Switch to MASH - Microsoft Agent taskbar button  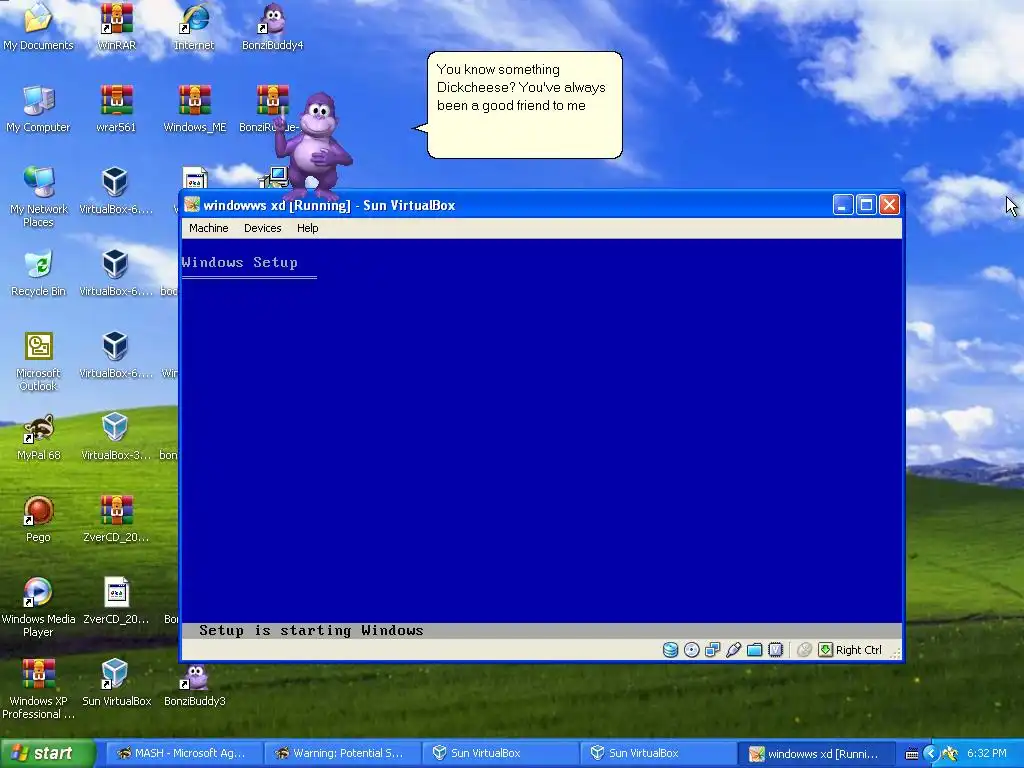coord(183,753)
